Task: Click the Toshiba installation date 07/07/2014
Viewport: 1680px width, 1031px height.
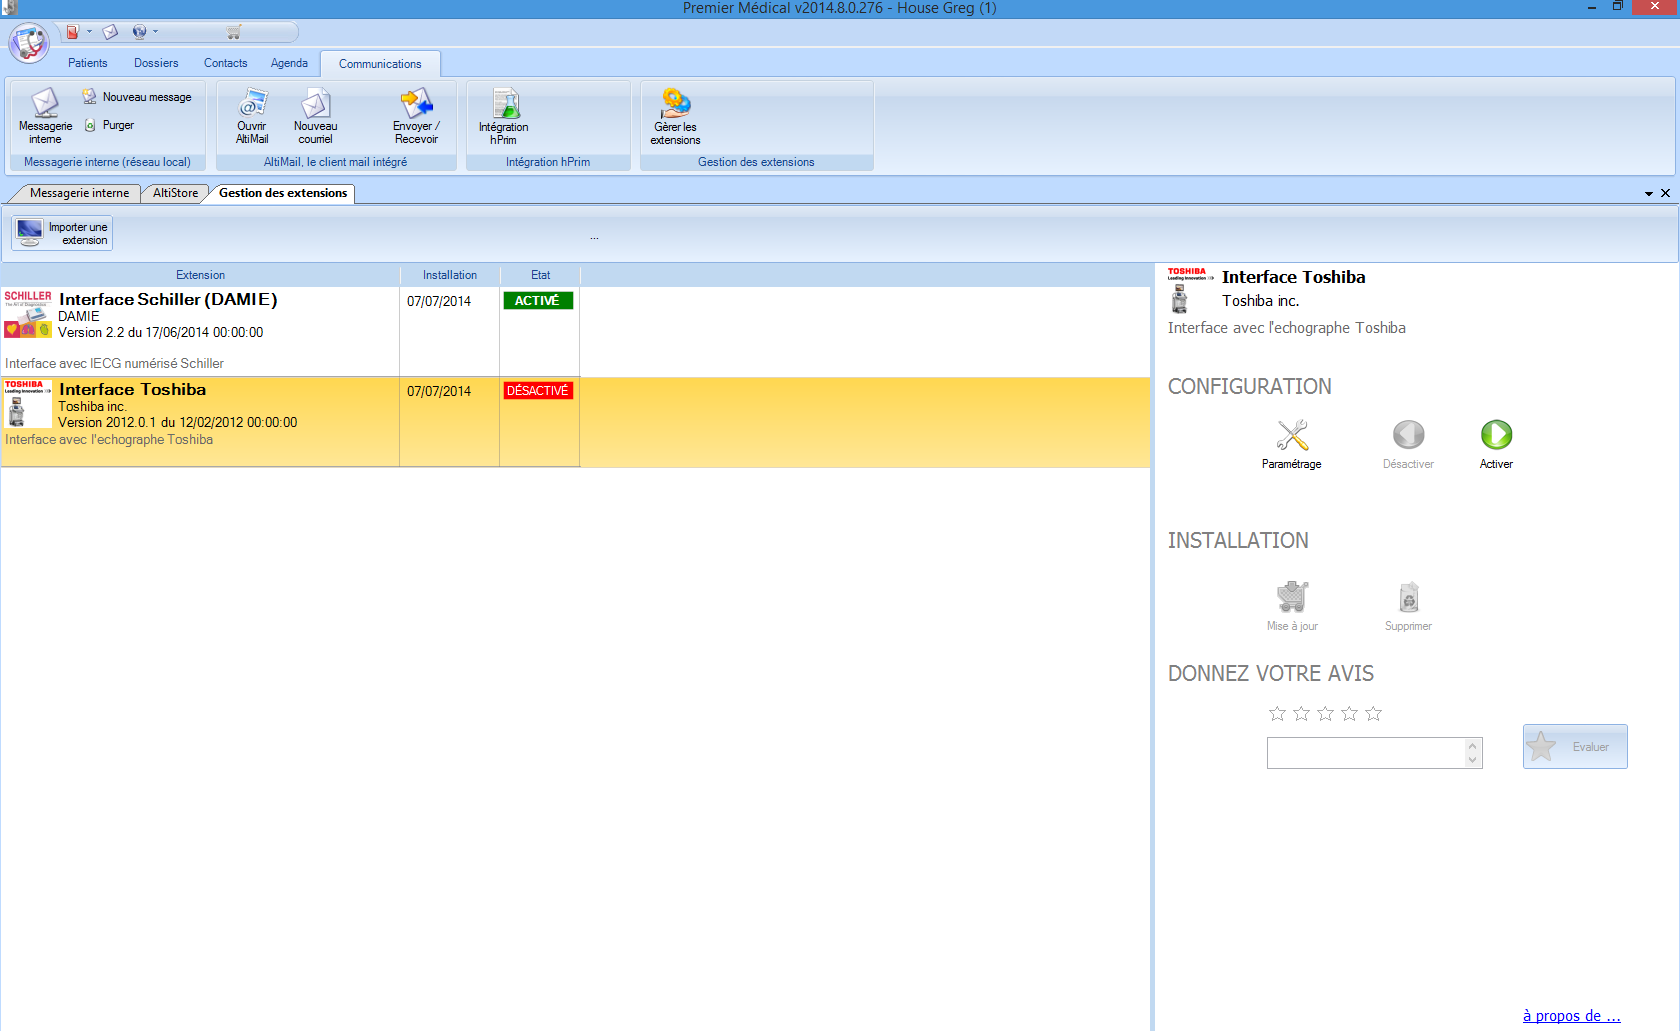Action: click(x=439, y=391)
